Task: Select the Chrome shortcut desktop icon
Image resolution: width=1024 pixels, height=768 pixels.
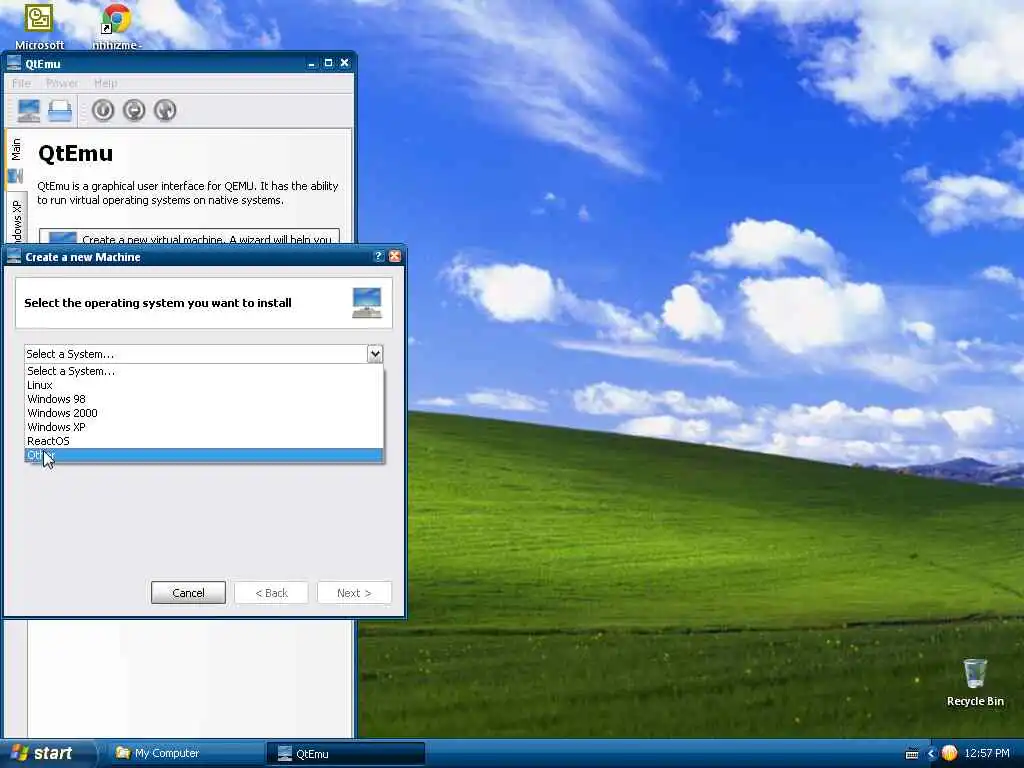Action: [116, 26]
